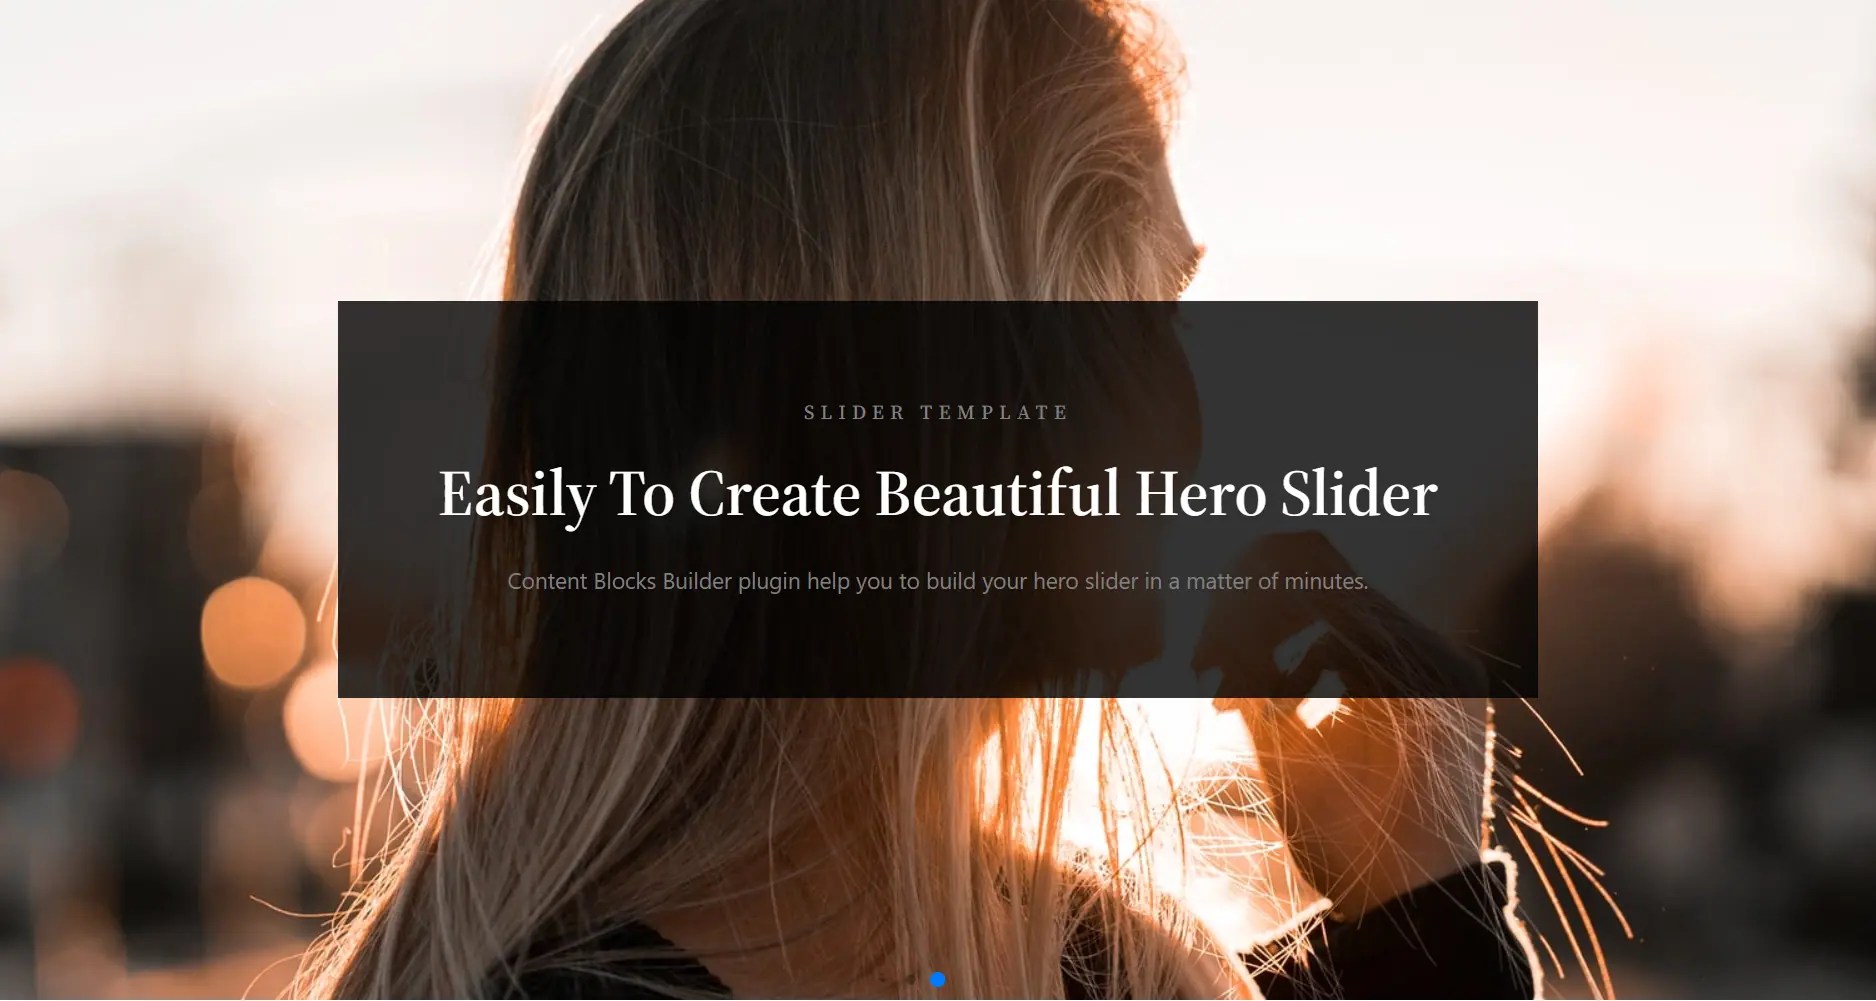The width and height of the screenshot is (1876, 1001).
Task: Click the orange bokeh light in the background
Action: click(x=252, y=633)
